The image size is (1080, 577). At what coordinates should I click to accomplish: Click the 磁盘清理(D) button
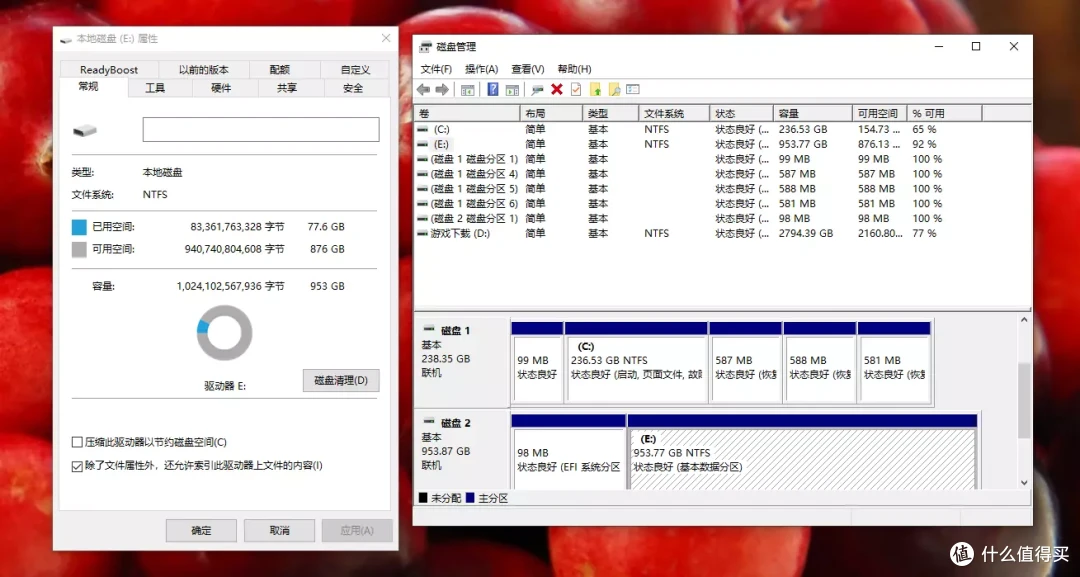point(341,380)
